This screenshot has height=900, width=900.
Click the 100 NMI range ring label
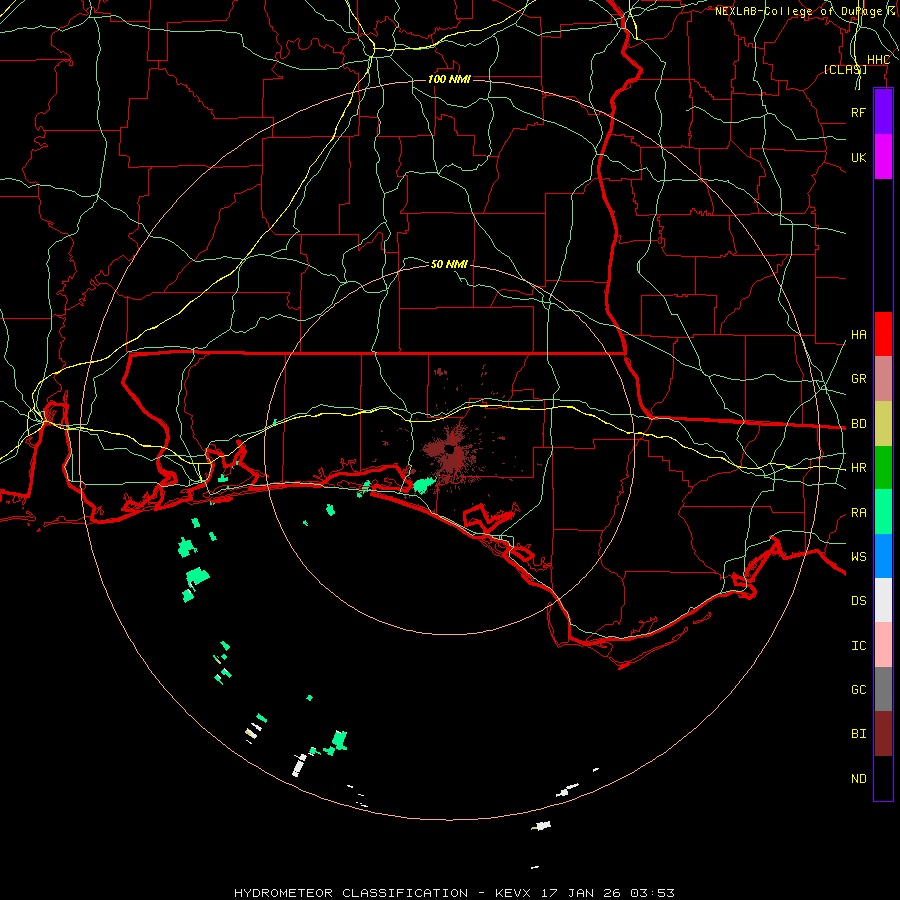[x=449, y=79]
